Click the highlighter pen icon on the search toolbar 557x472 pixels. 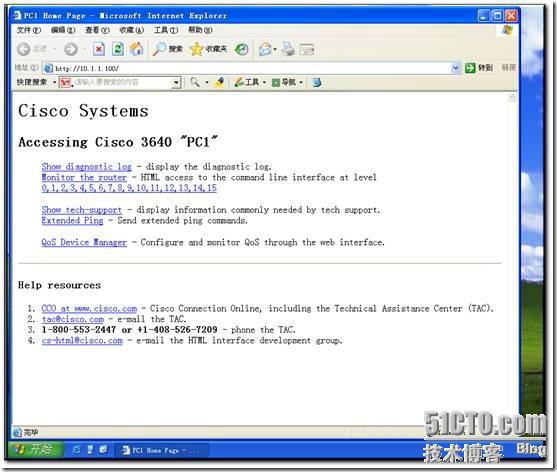(219, 82)
